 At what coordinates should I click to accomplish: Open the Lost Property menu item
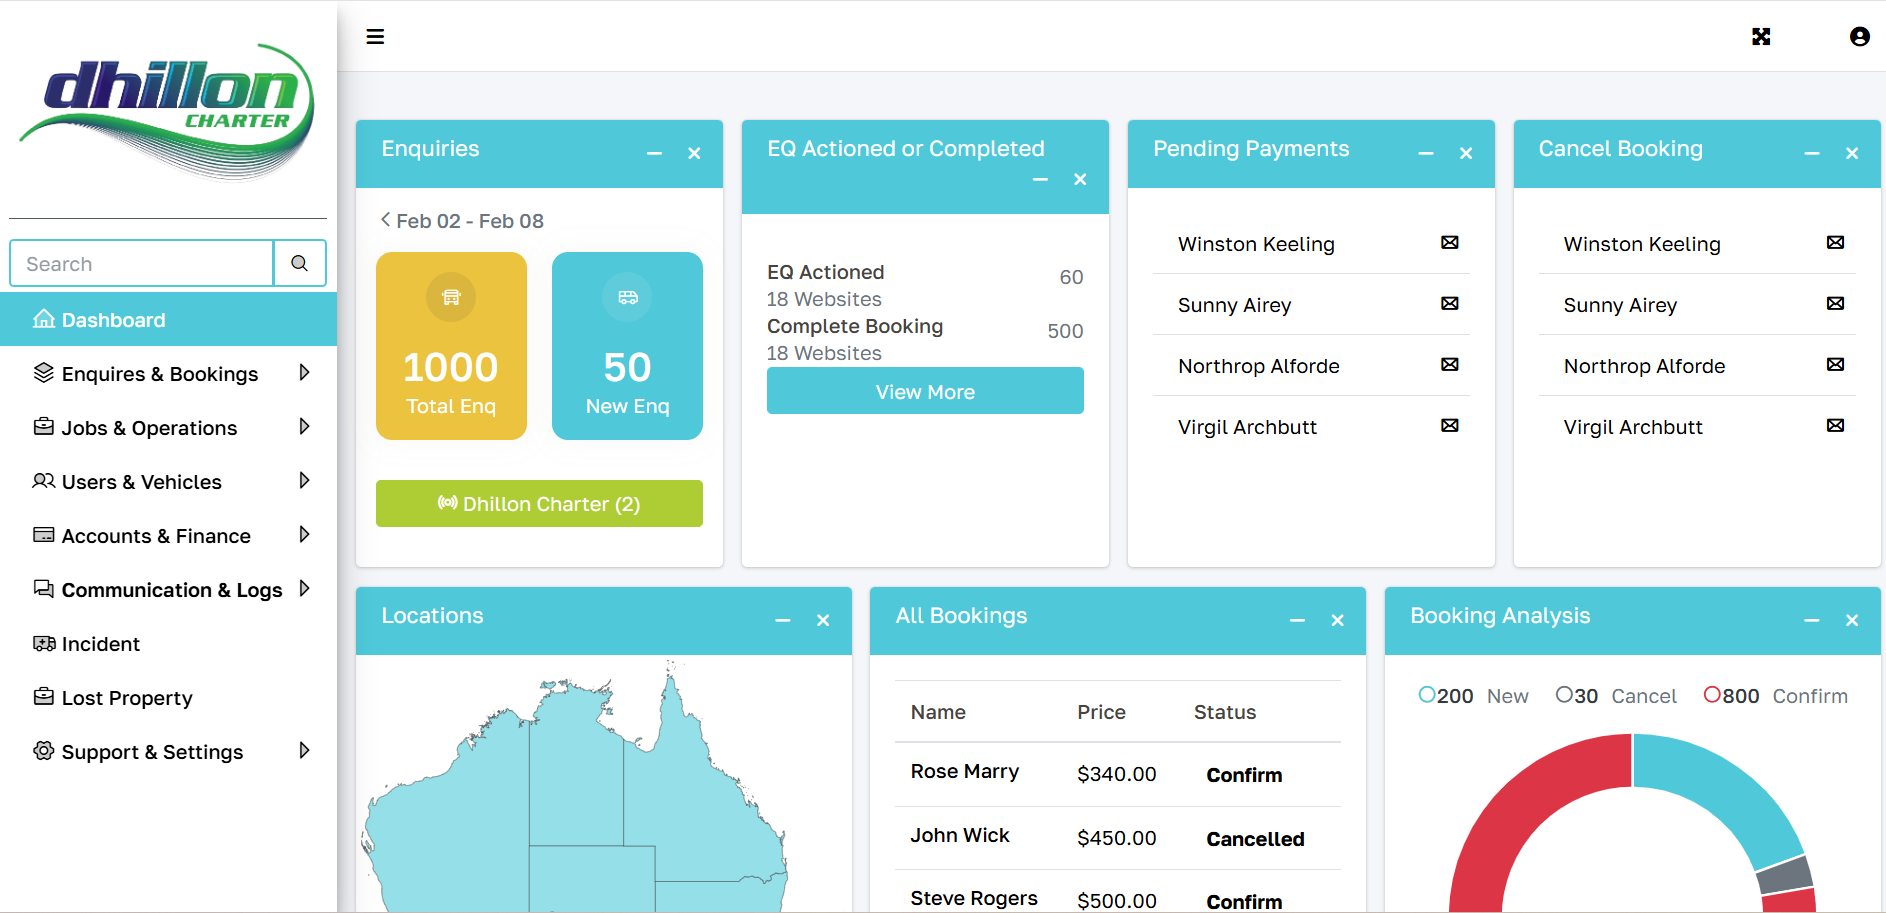126,698
